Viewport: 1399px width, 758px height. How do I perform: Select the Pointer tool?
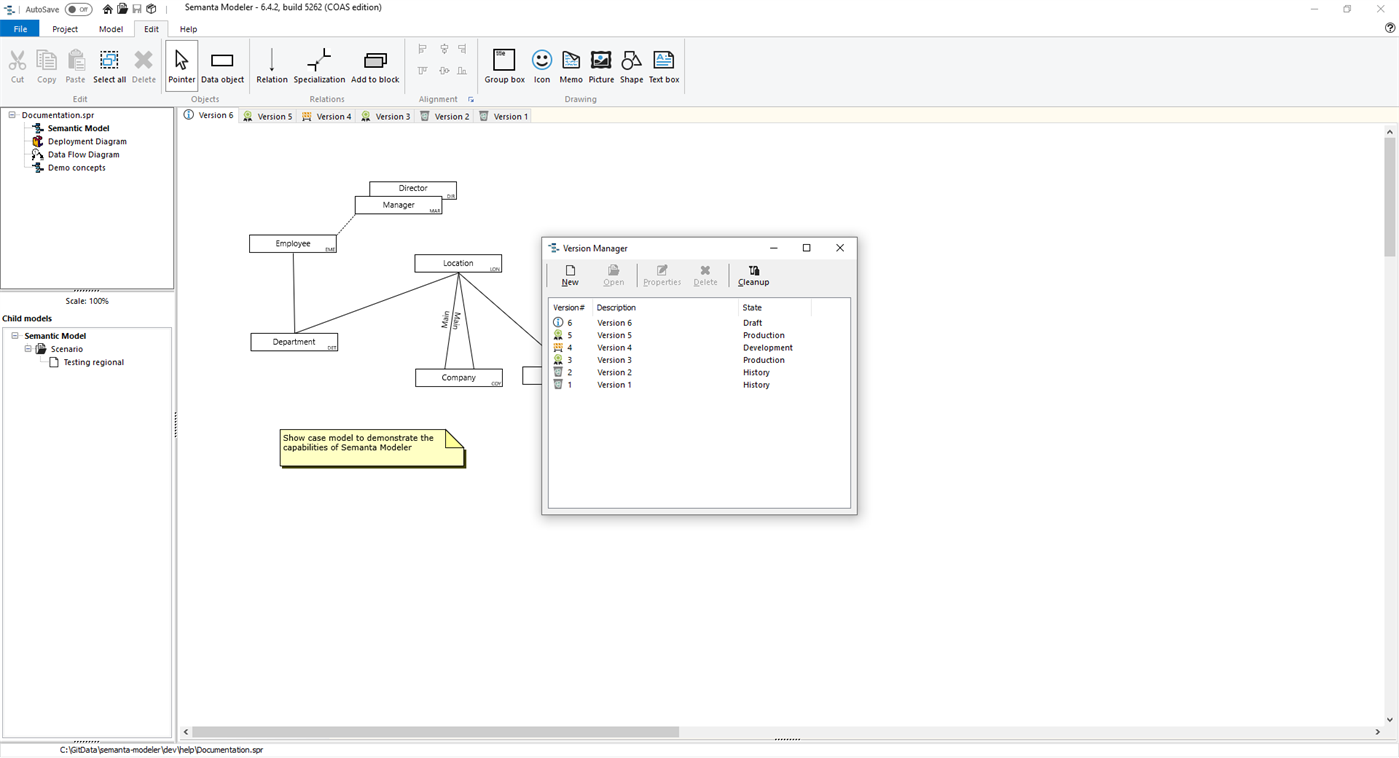181,63
